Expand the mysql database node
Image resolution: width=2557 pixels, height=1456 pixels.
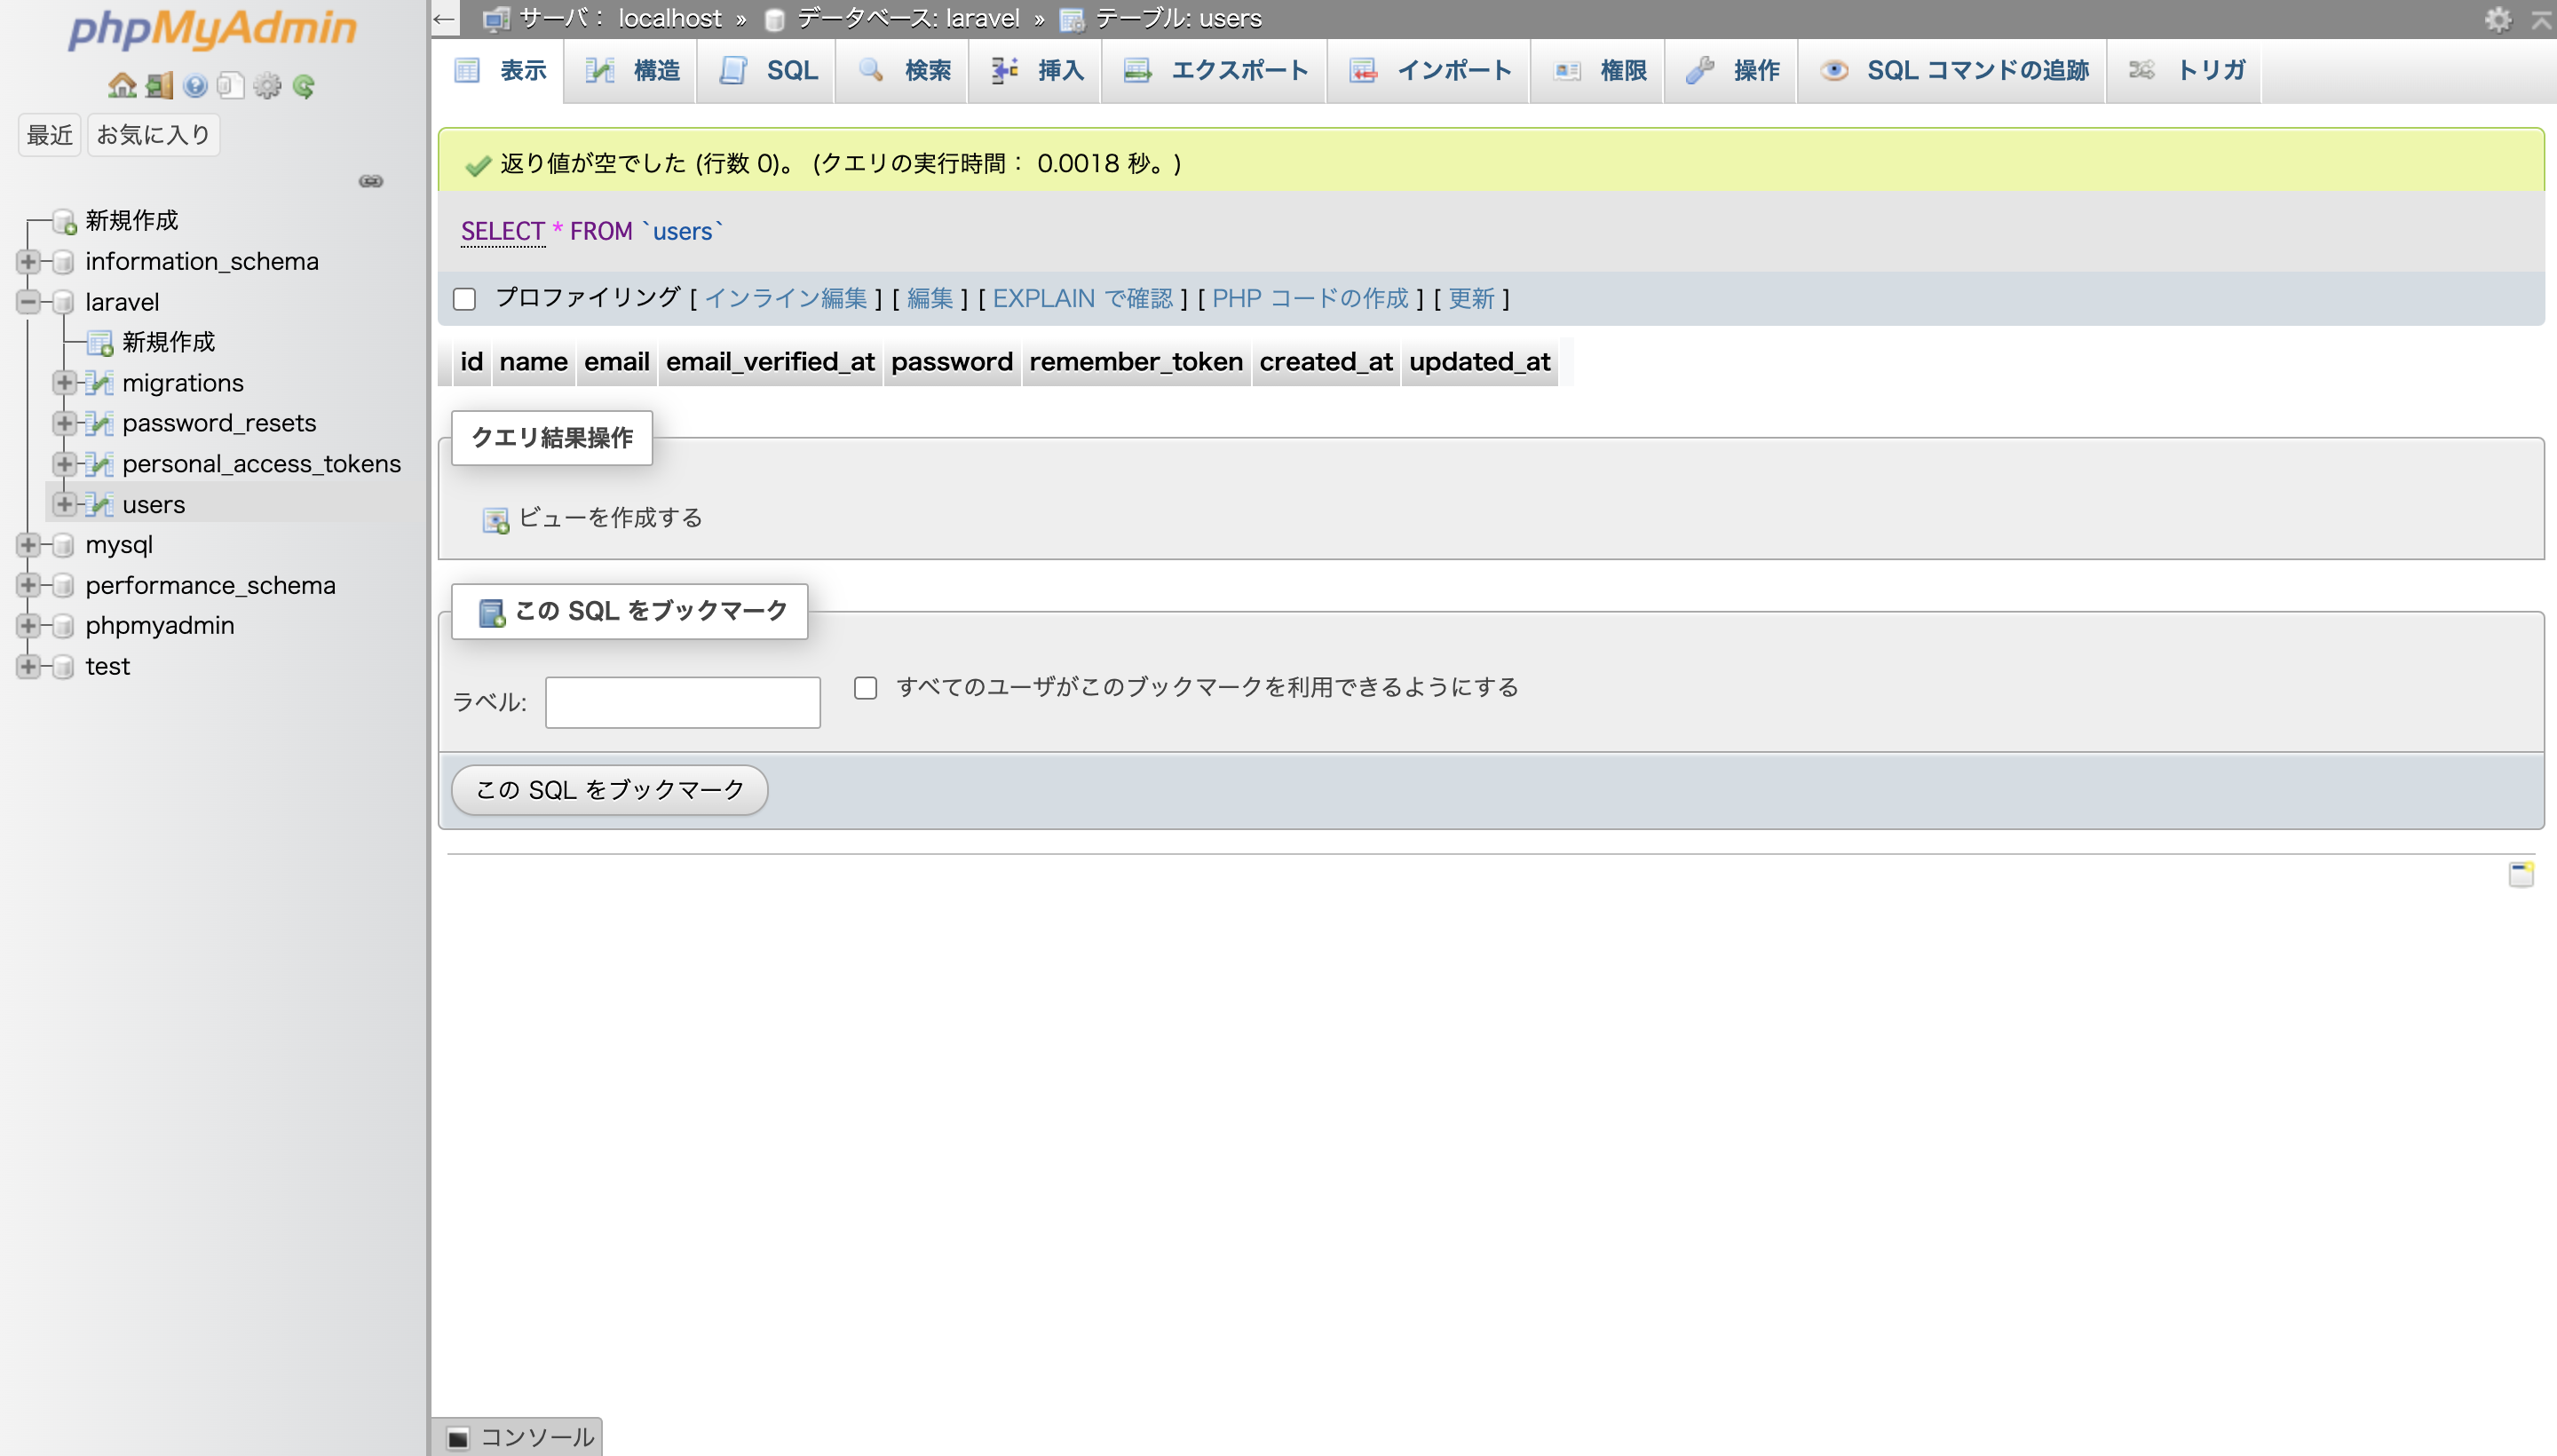[x=28, y=545]
